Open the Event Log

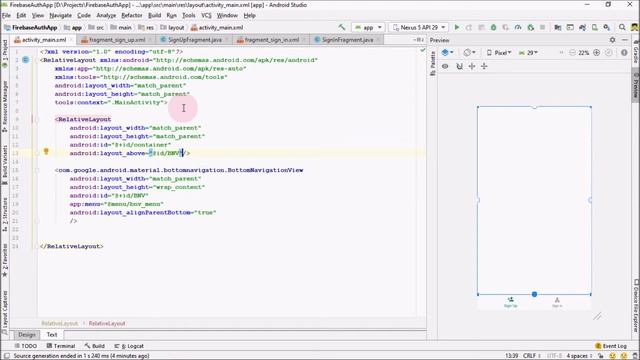pyautogui.click(x=611, y=346)
